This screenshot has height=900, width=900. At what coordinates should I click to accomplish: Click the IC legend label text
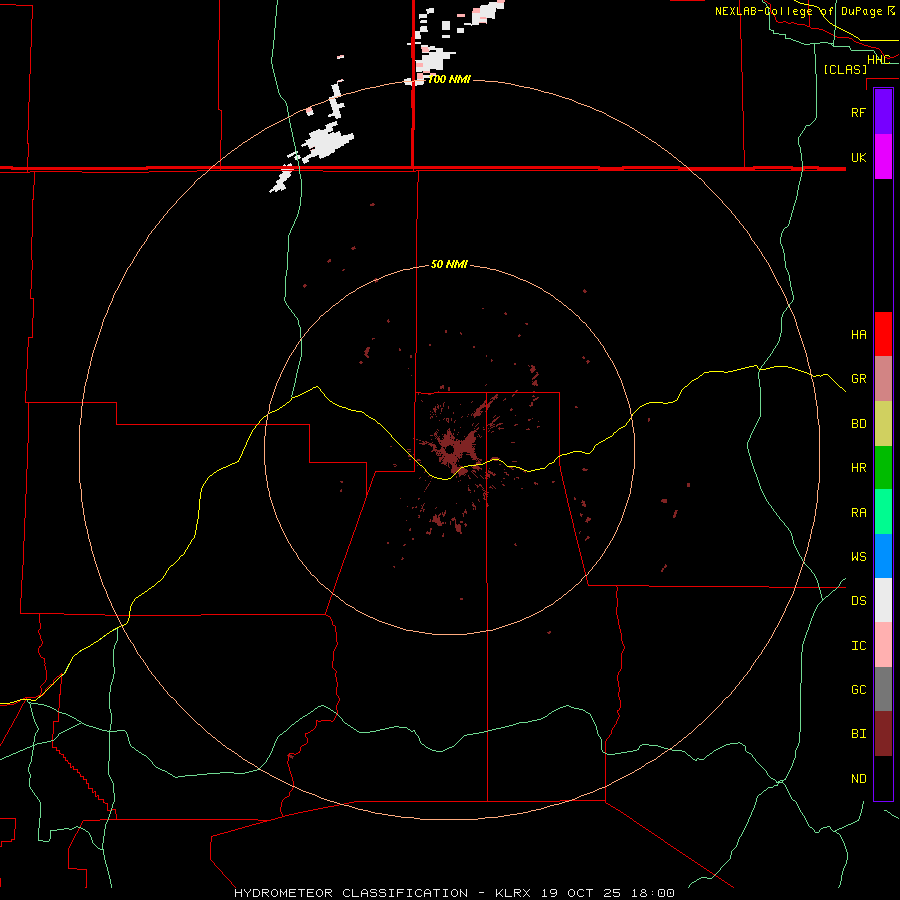click(858, 646)
